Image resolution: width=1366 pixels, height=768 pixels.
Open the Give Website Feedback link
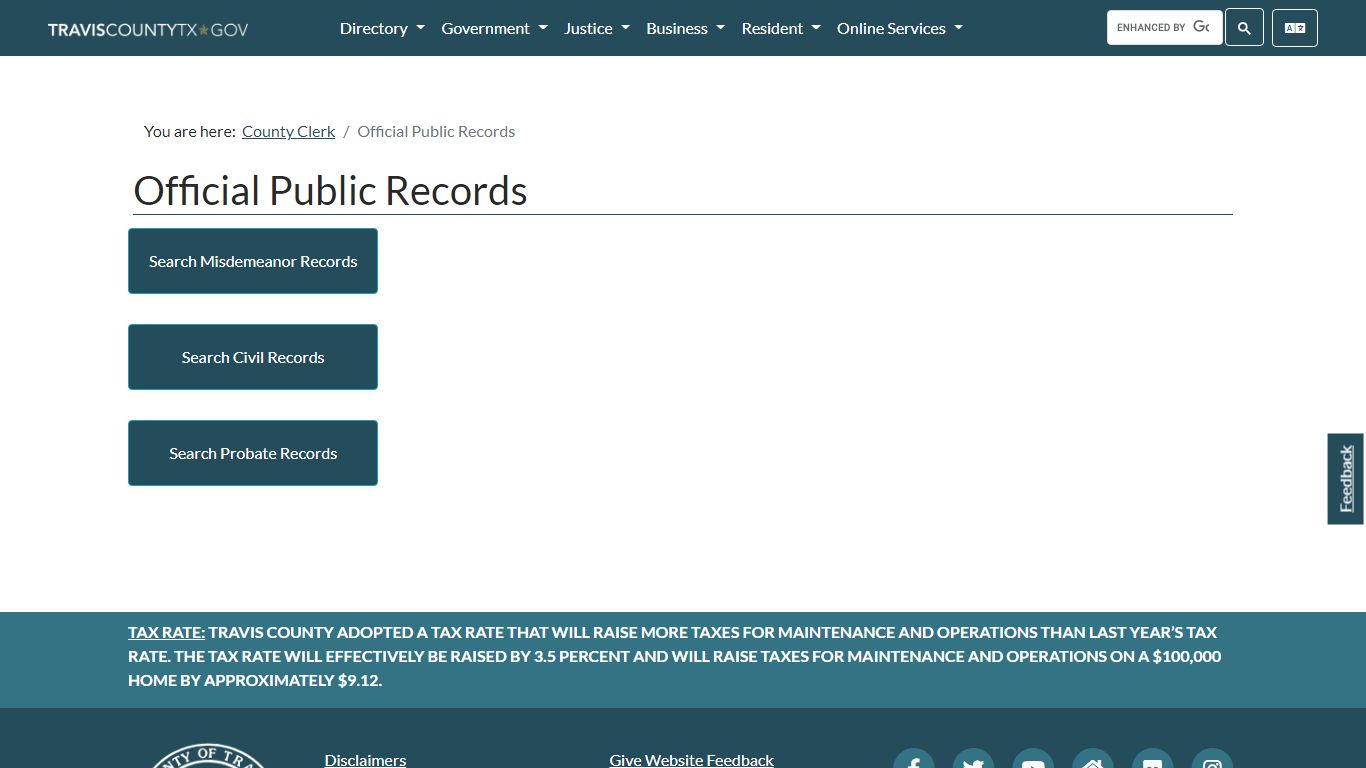691,759
